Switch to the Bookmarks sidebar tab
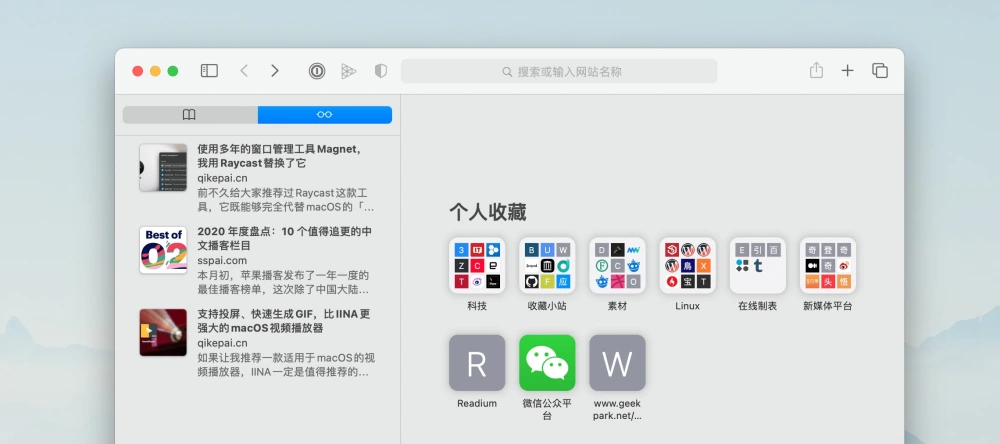Viewport: 1000px width, 444px height. click(x=190, y=115)
